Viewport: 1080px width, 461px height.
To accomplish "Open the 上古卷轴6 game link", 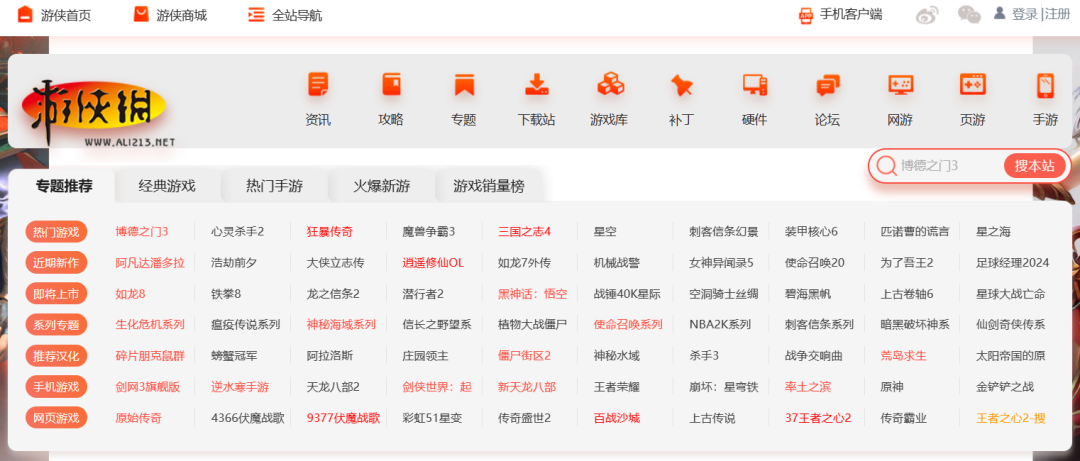I will tap(907, 294).
